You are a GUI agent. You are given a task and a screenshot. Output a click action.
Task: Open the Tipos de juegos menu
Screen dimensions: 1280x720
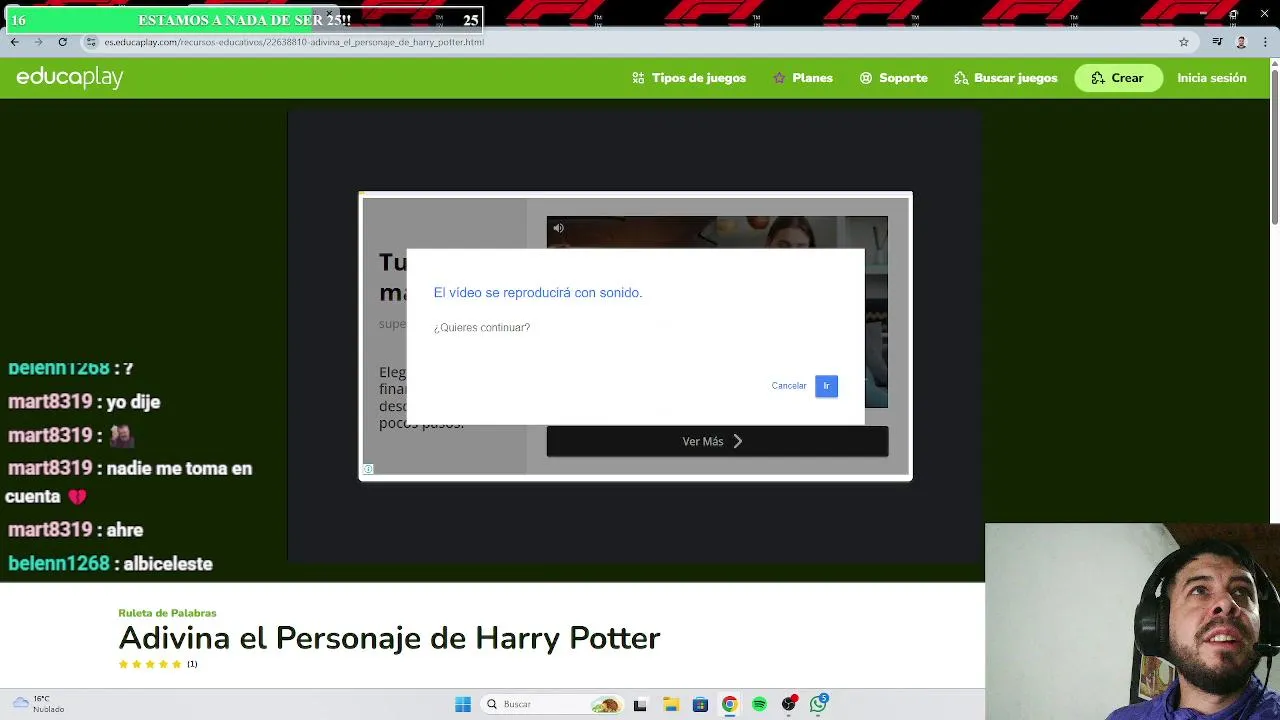click(x=689, y=78)
